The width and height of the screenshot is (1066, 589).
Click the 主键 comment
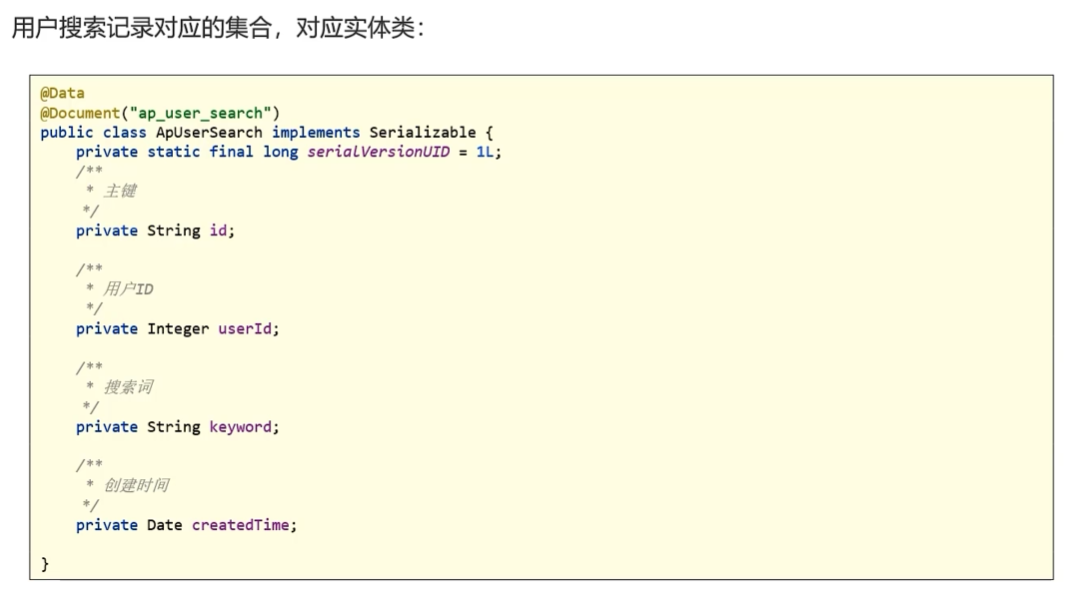coord(120,191)
